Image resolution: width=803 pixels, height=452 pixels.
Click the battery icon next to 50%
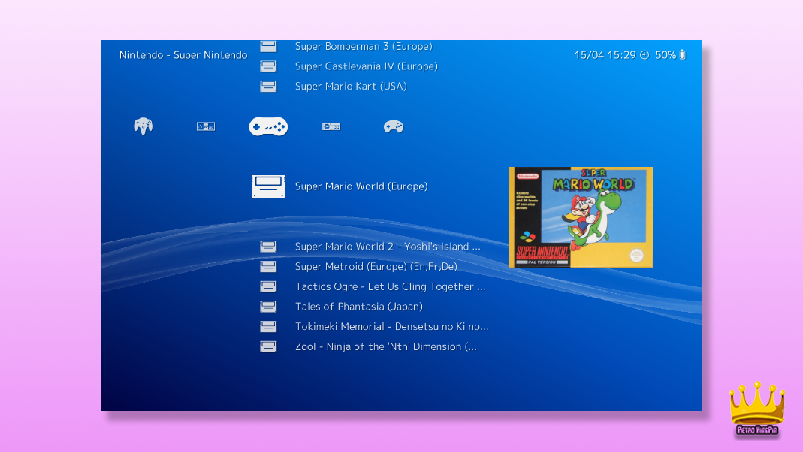[x=683, y=54]
